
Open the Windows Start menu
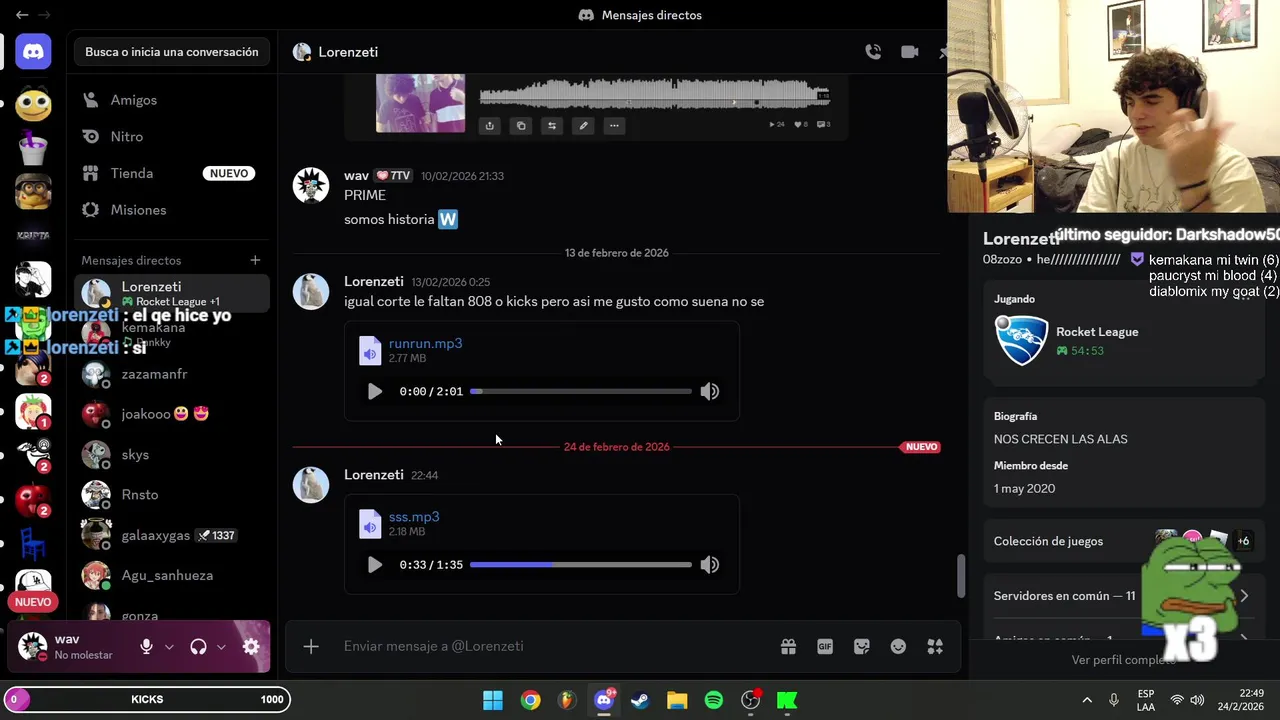tap(493, 700)
